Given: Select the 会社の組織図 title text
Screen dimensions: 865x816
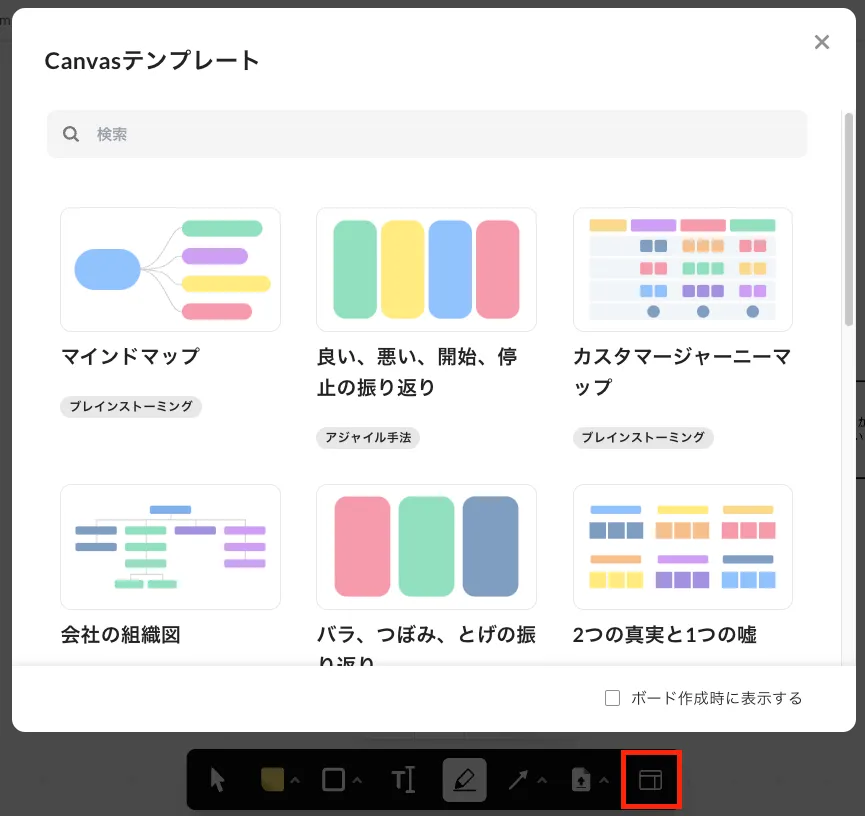Looking at the screenshot, I should click(x=121, y=634).
